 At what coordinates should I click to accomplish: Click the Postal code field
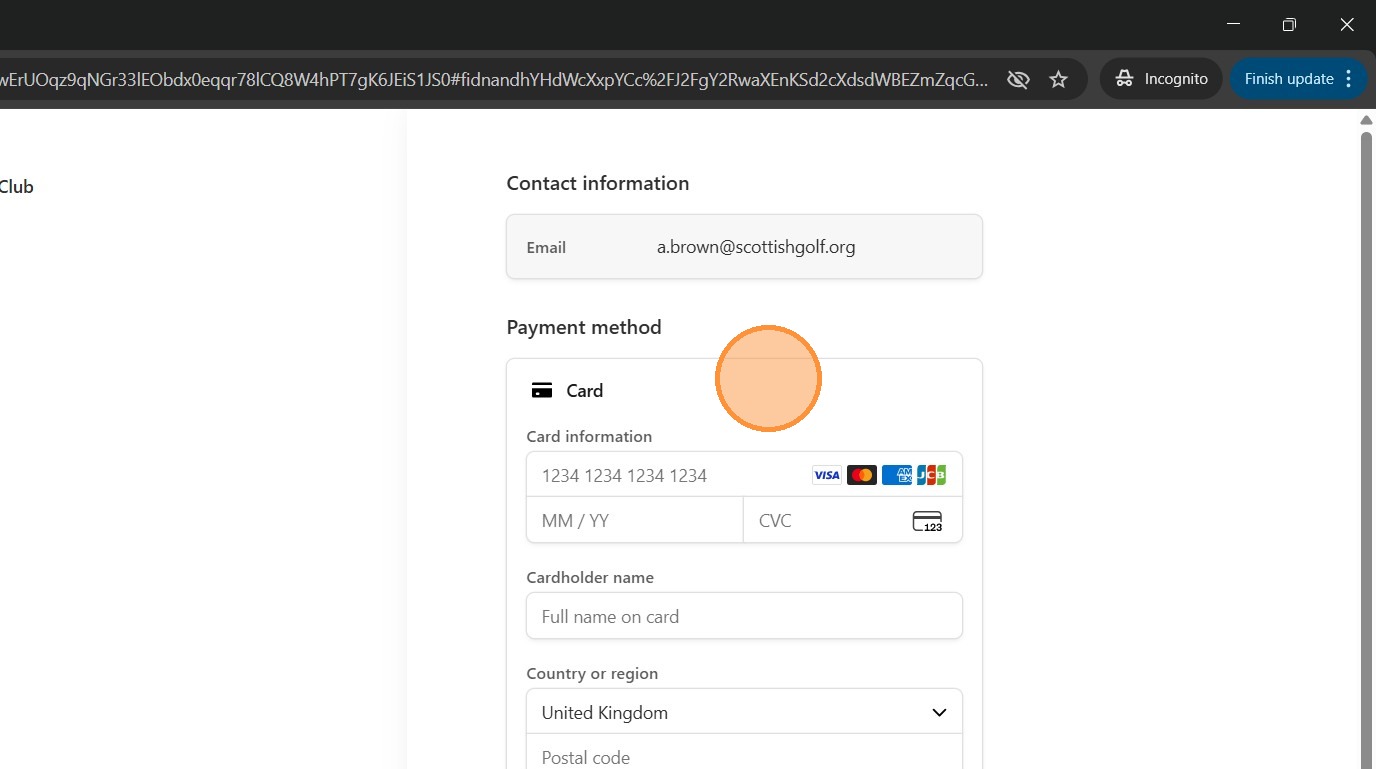pos(744,756)
